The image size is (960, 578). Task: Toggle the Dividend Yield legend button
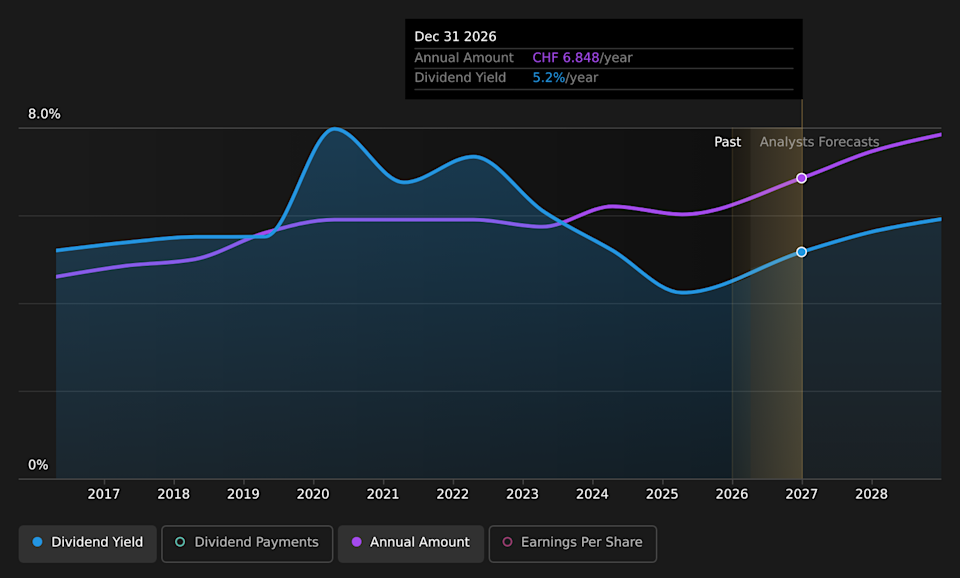88,542
